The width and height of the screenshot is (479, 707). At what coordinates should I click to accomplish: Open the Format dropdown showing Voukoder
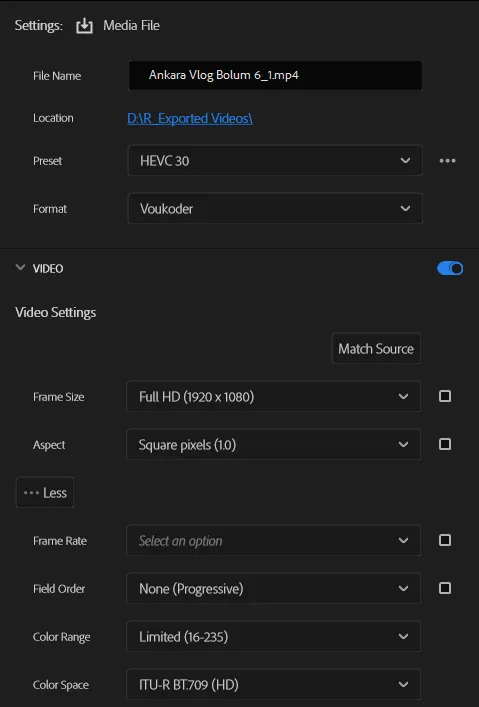(275, 208)
